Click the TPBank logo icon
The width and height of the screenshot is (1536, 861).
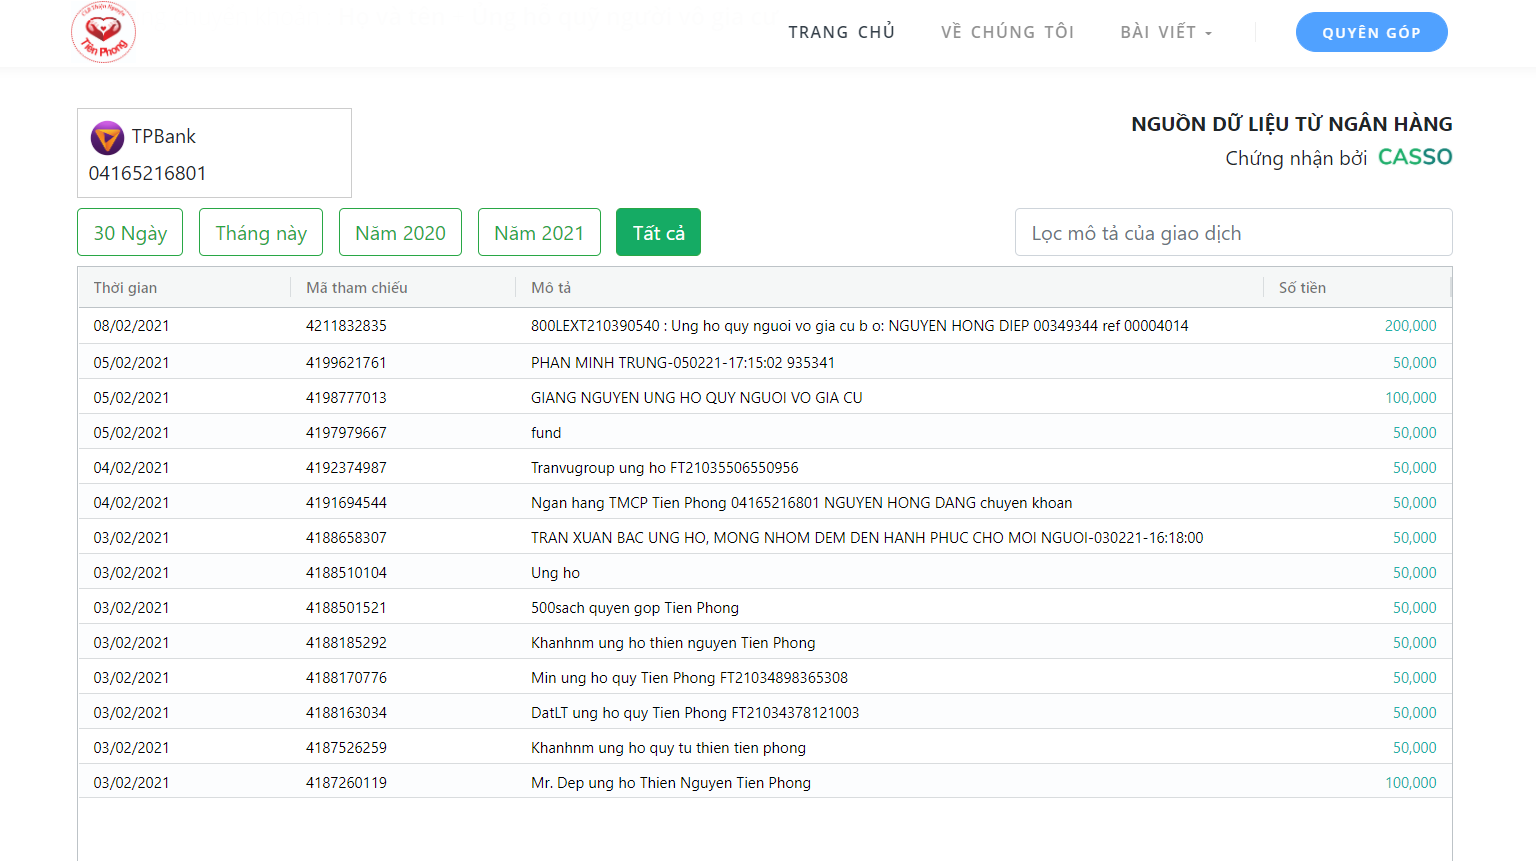(107, 138)
